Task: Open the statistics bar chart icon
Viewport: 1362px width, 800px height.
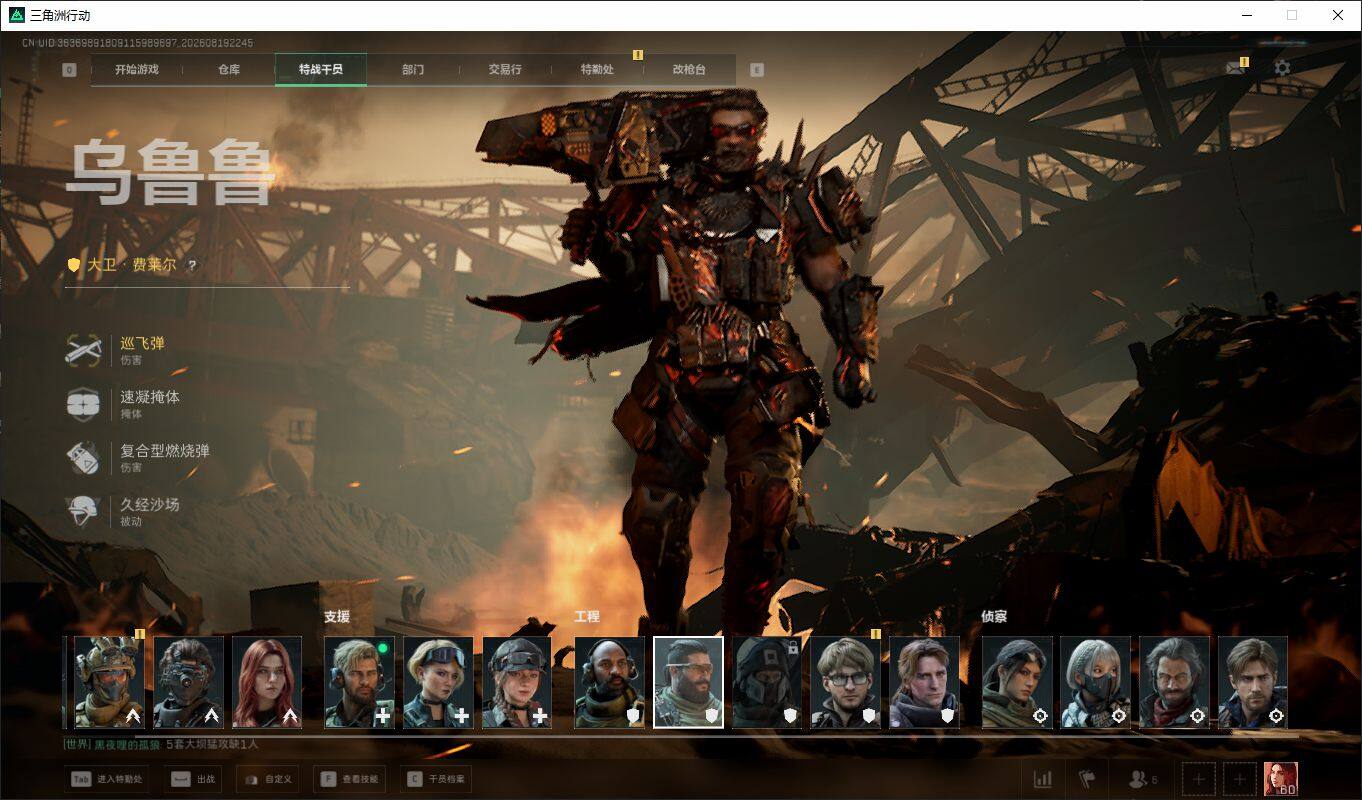Action: 1043,779
